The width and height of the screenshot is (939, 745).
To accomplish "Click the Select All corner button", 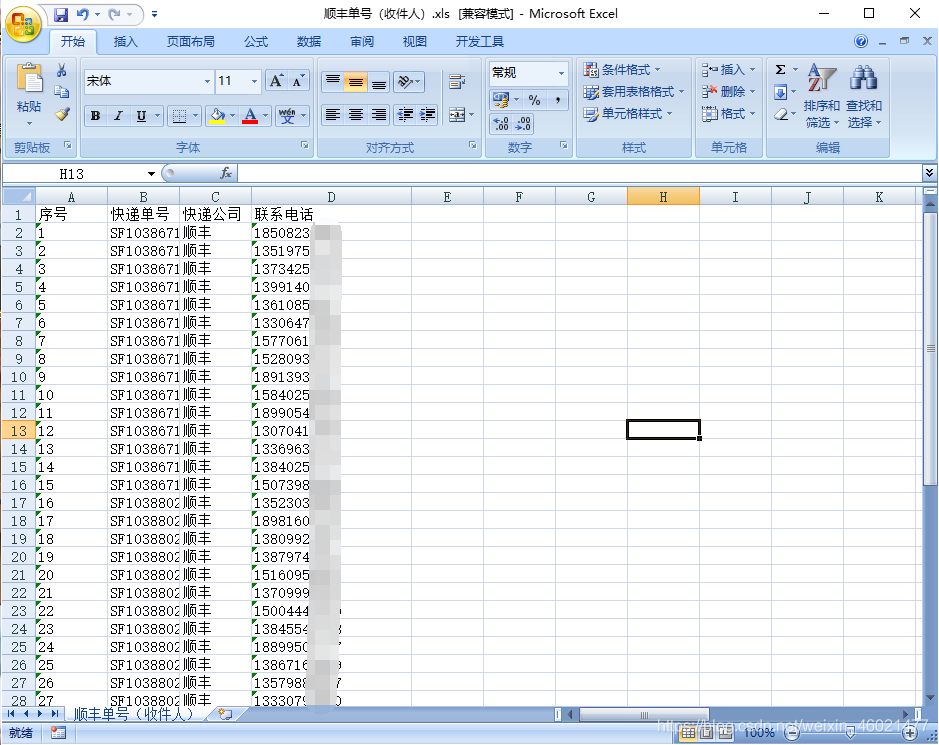I will (x=19, y=196).
